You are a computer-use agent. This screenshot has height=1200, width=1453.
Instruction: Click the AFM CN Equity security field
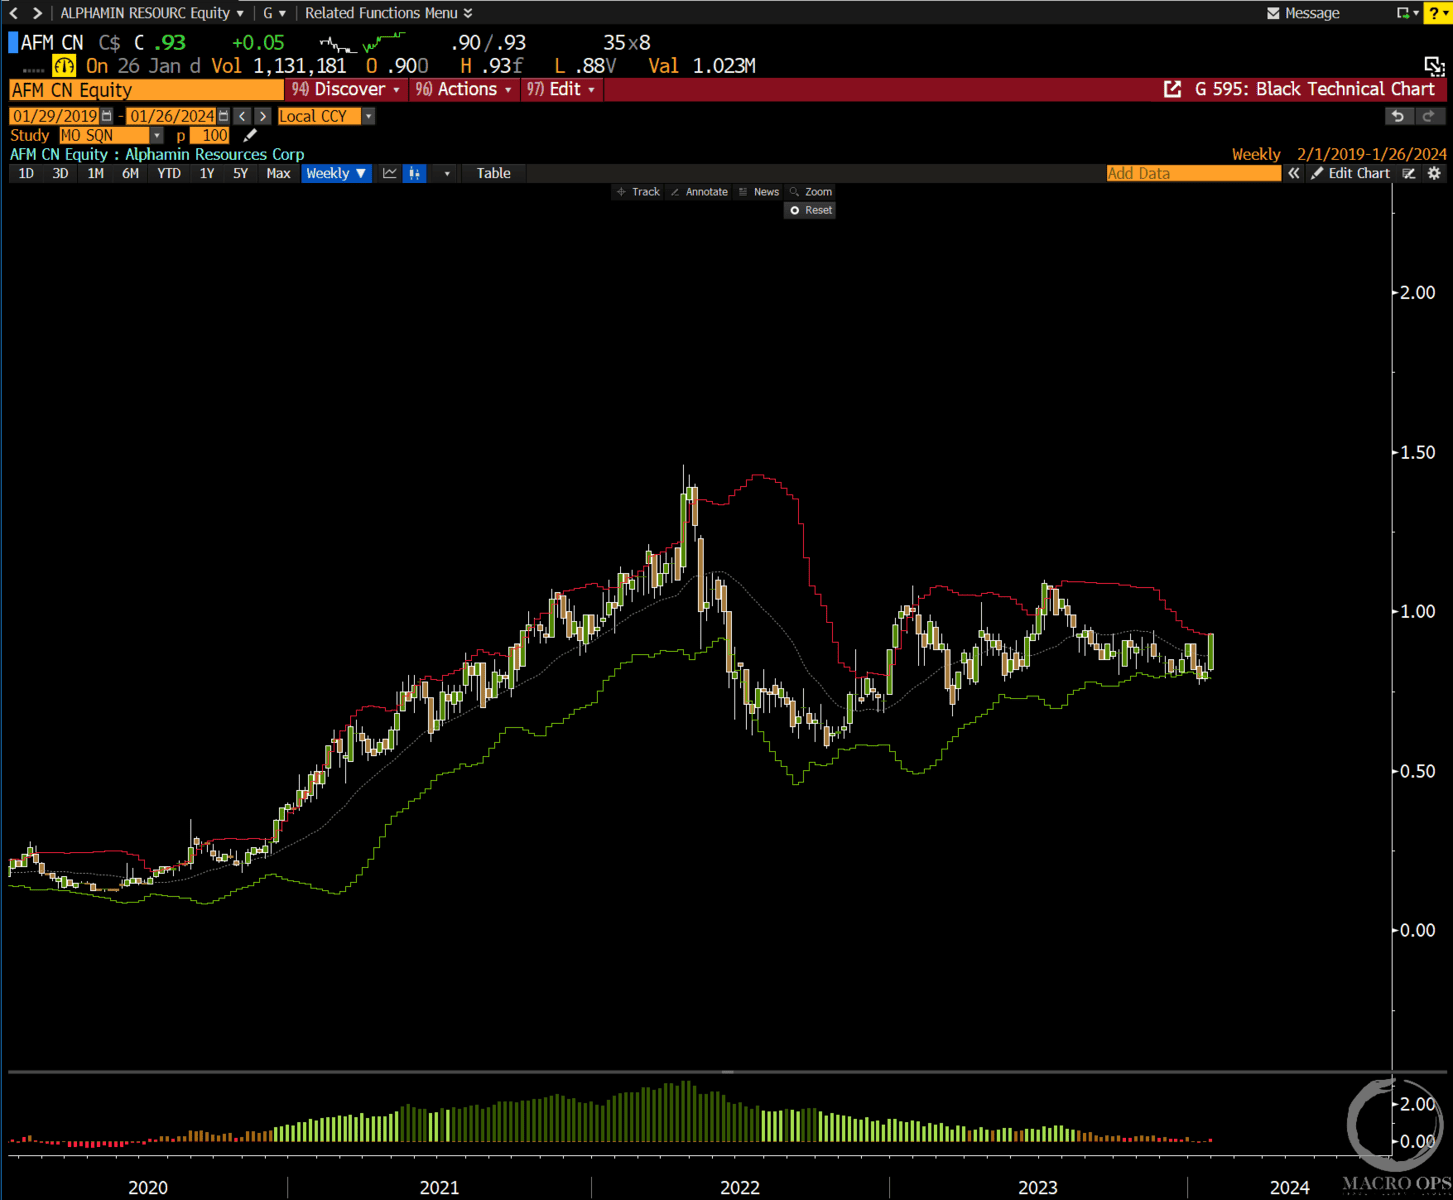(146, 89)
